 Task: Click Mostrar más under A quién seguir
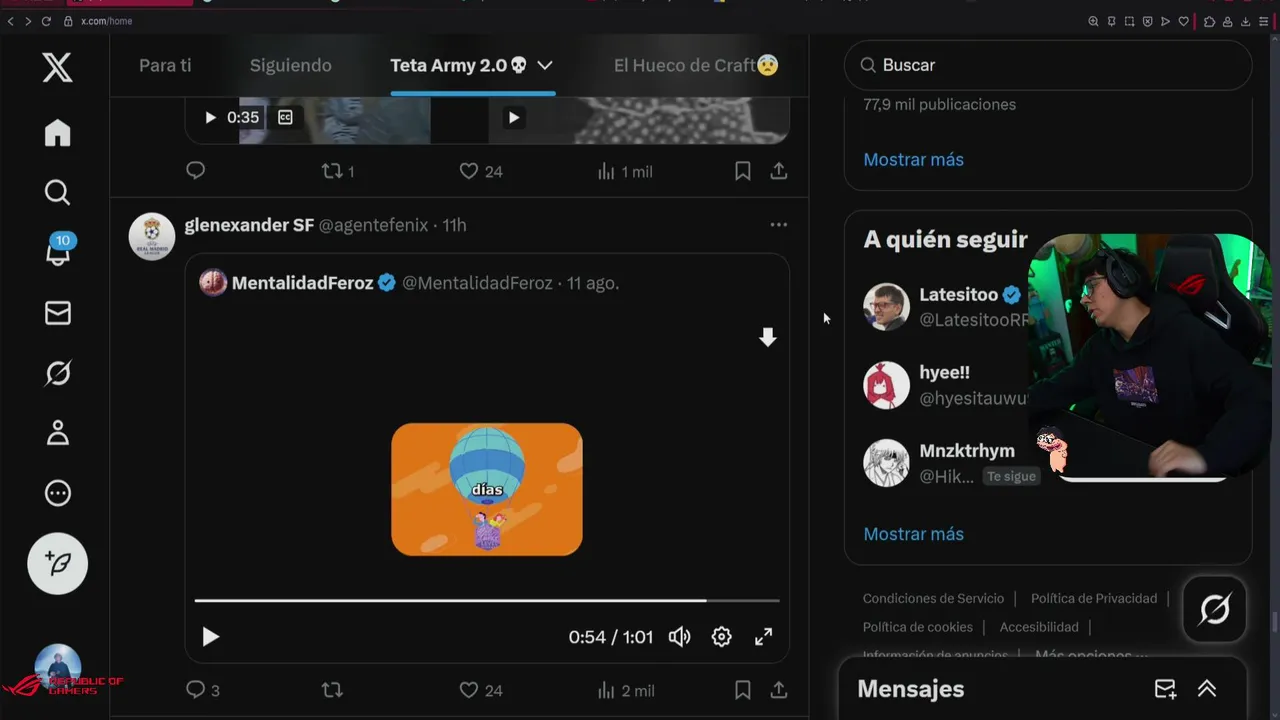913,534
